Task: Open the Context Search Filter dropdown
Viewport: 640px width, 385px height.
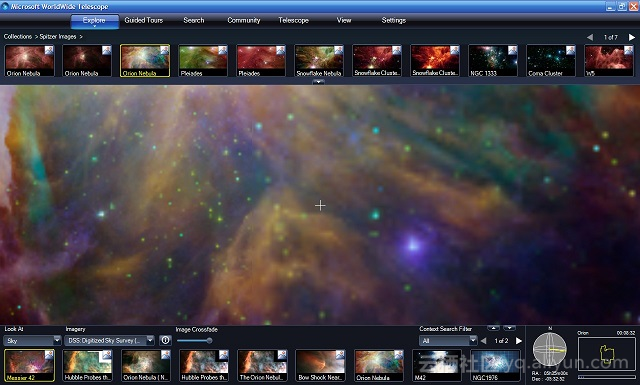Action: tap(448, 340)
